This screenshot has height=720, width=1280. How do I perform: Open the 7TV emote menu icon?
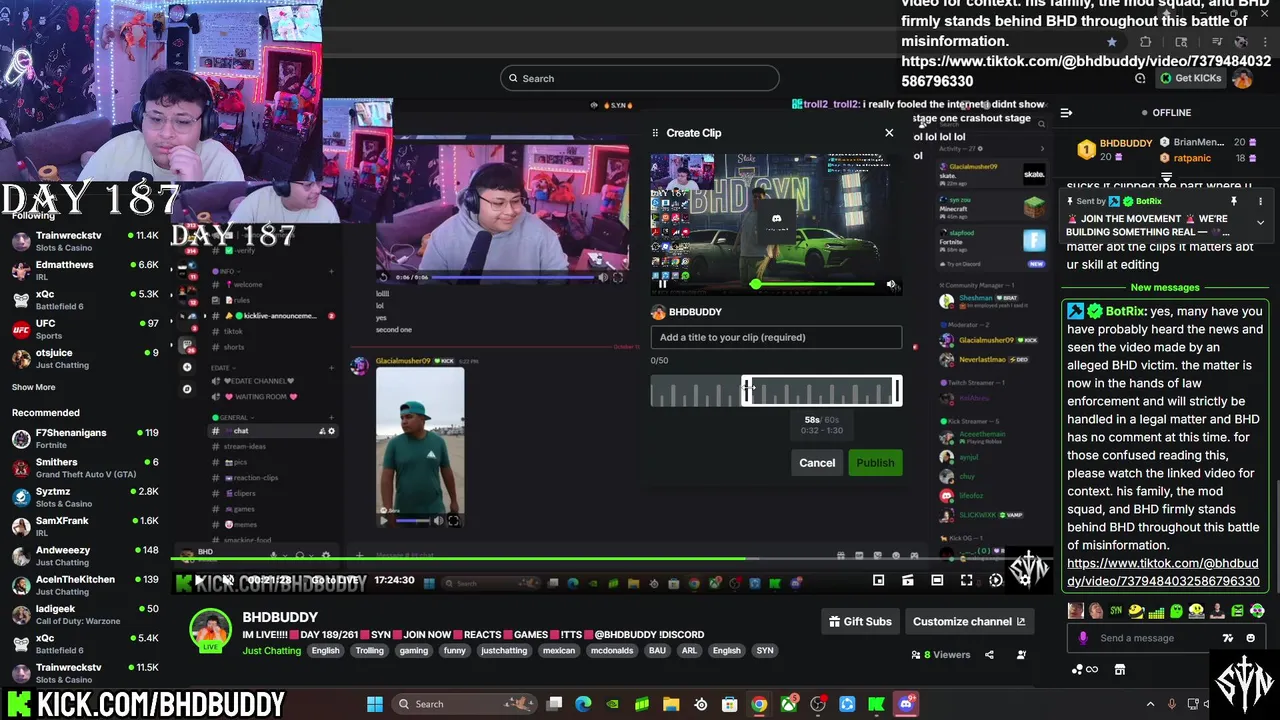pos(1228,638)
